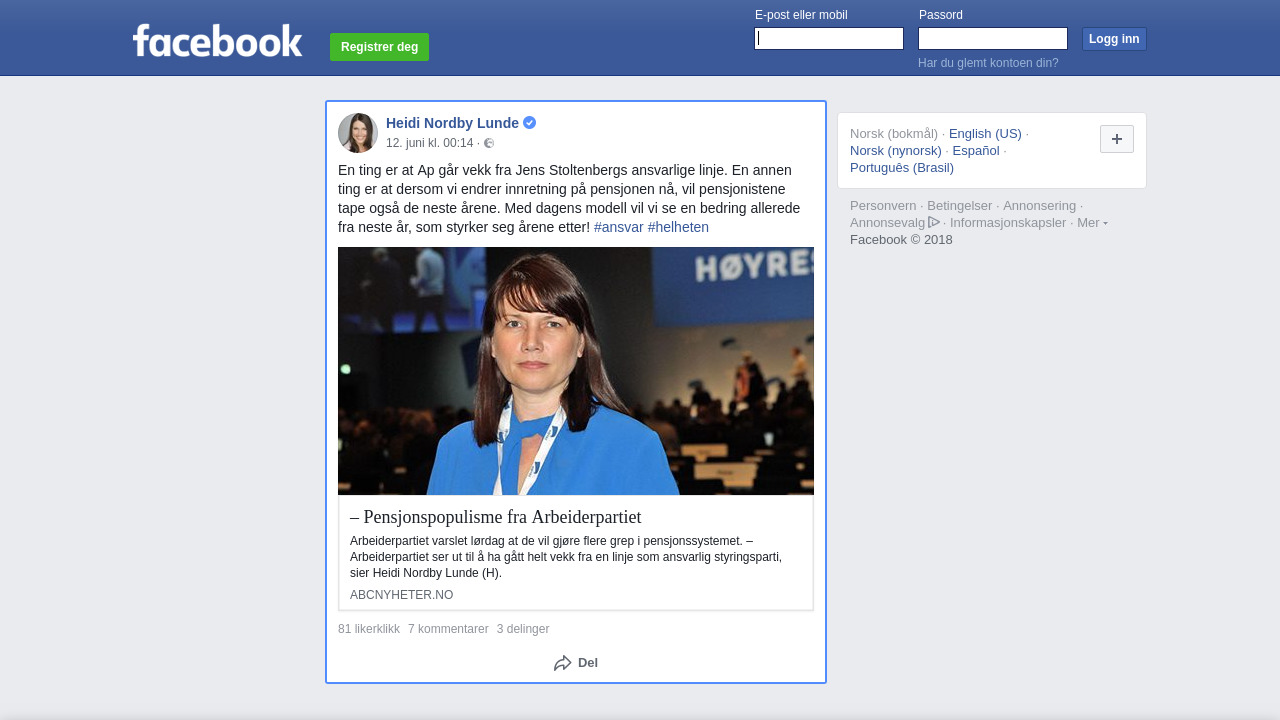Click into the Passord field

(992, 39)
